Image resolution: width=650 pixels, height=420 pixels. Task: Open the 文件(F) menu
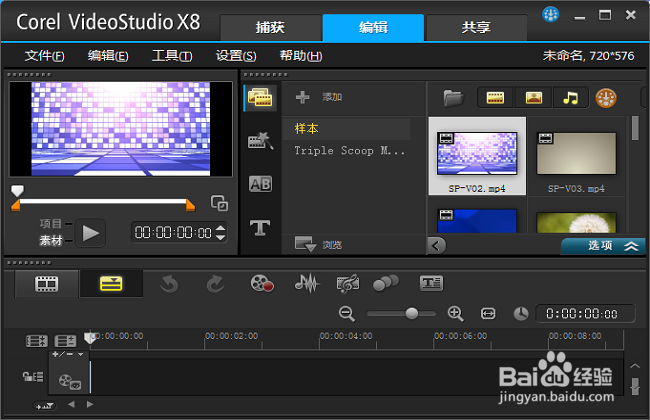44,56
